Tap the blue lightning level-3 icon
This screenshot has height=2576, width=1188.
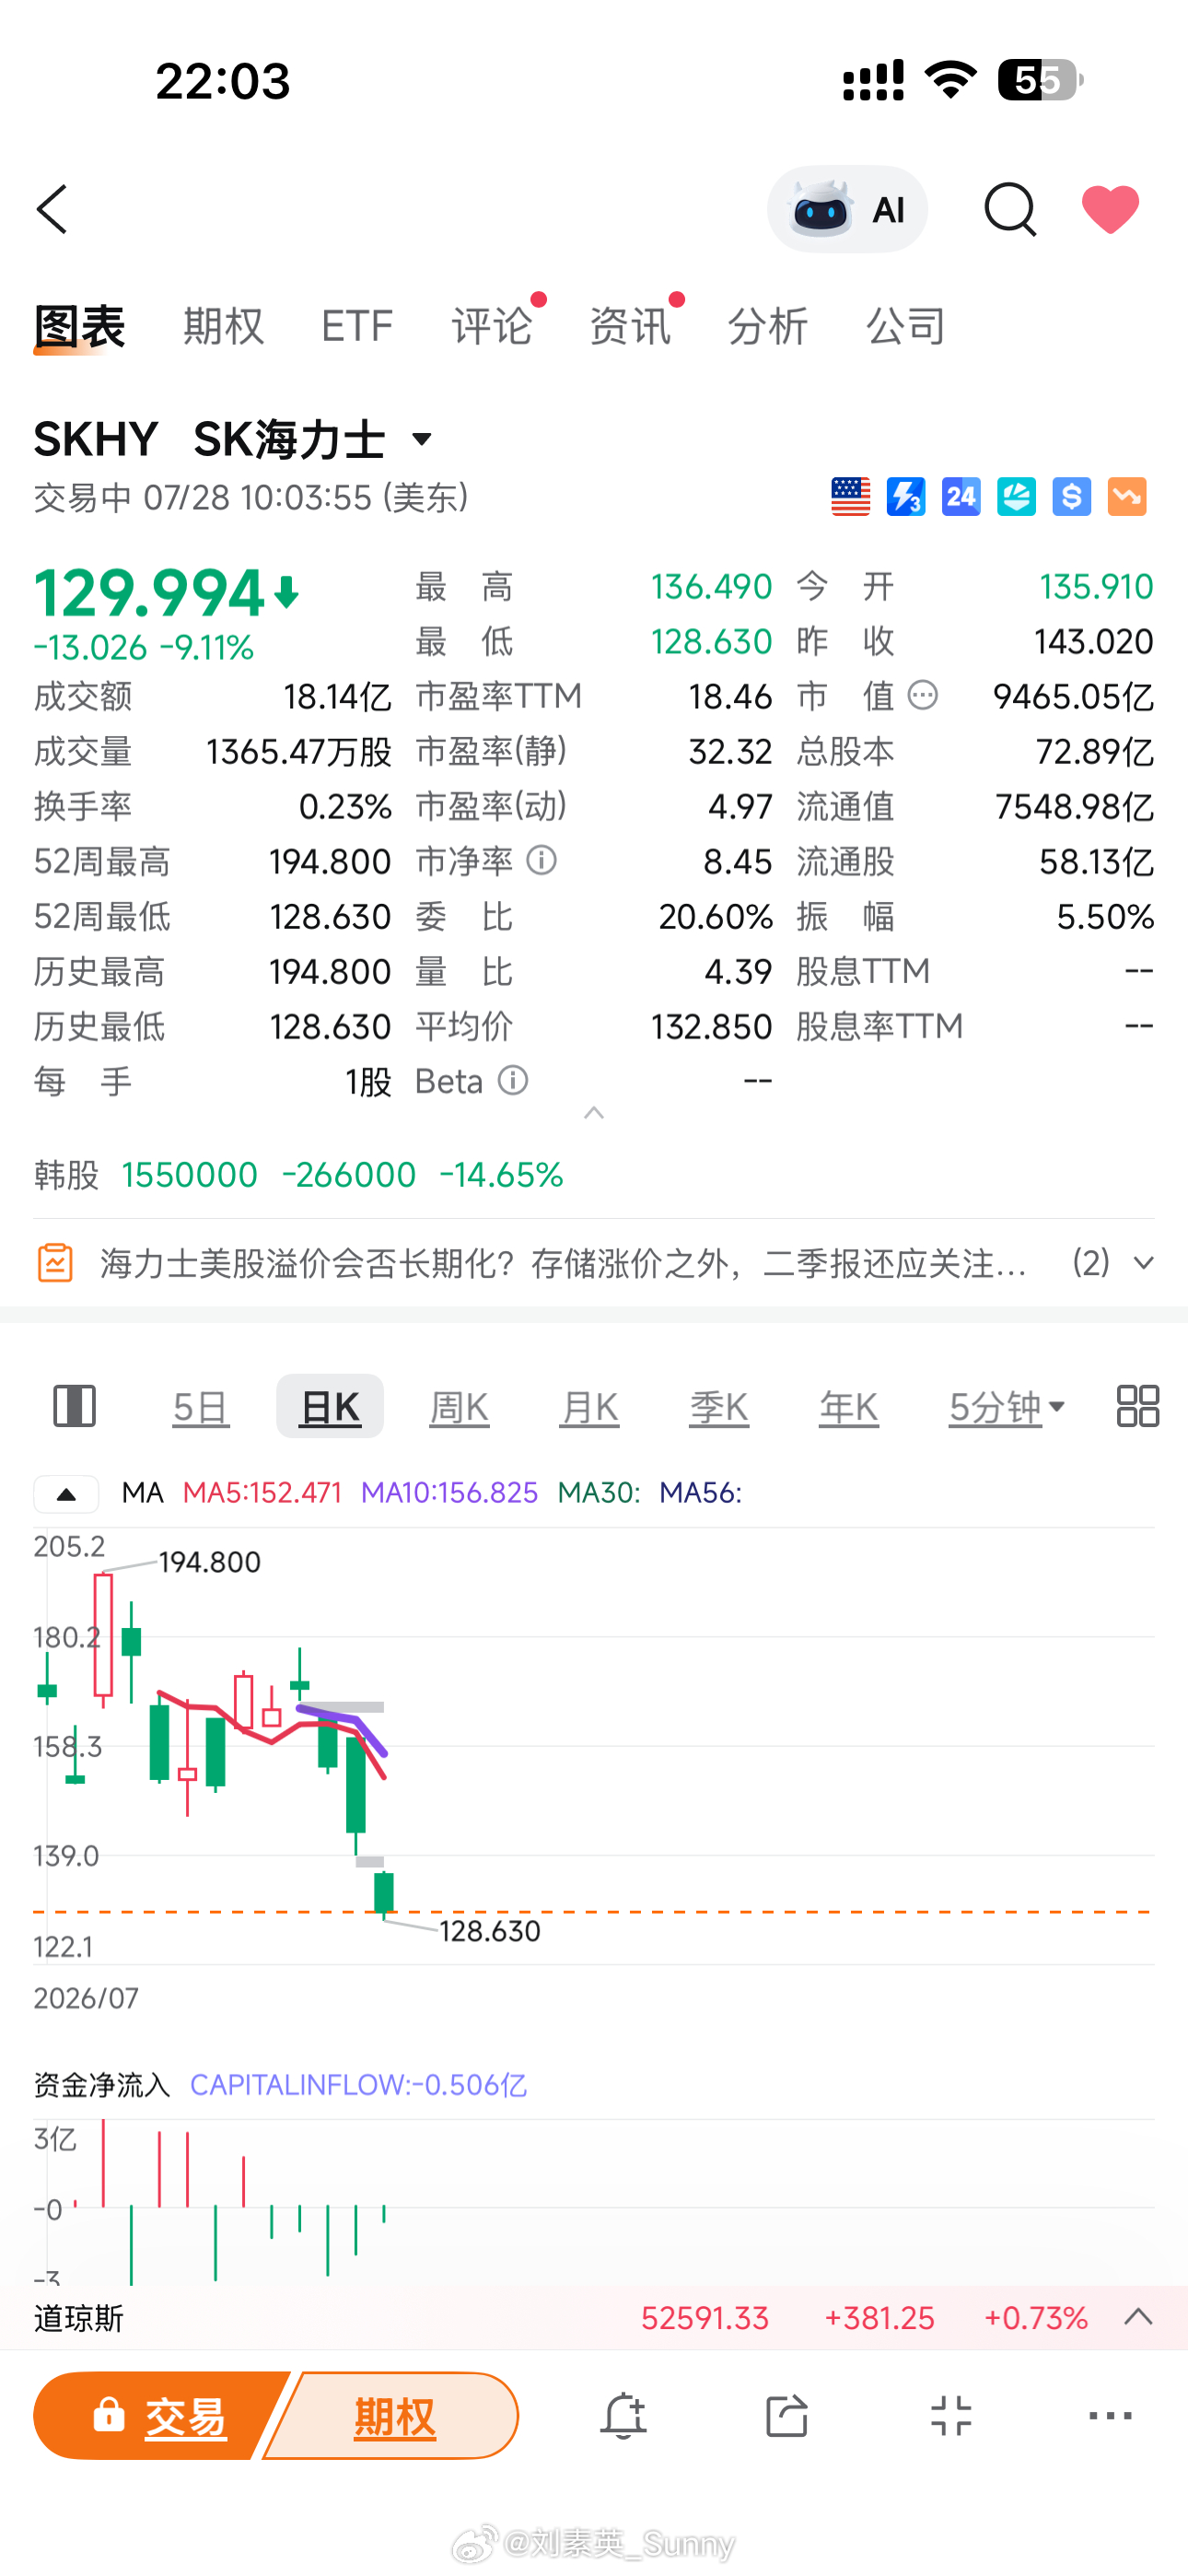pyautogui.click(x=906, y=497)
